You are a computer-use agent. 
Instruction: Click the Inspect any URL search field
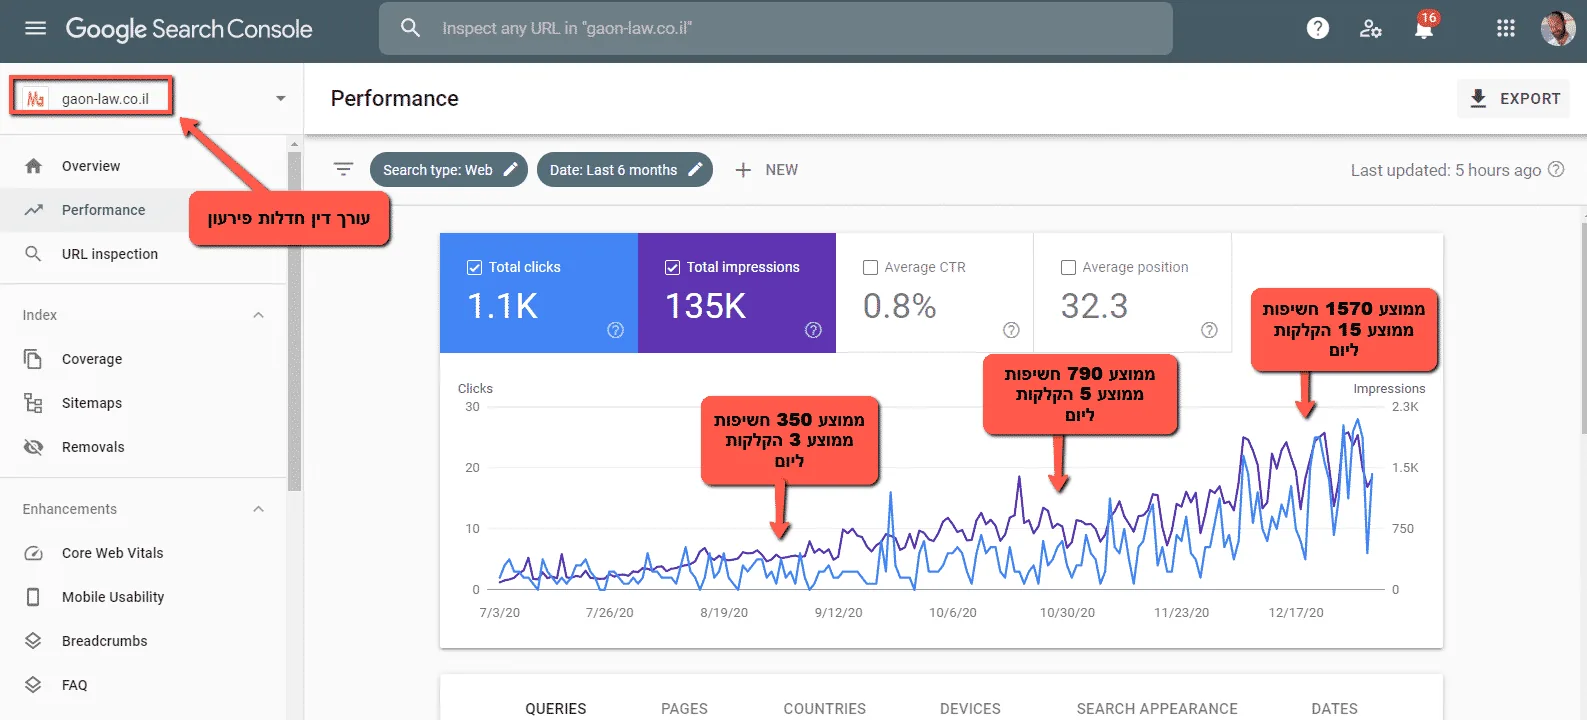click(x=776, y=28)
